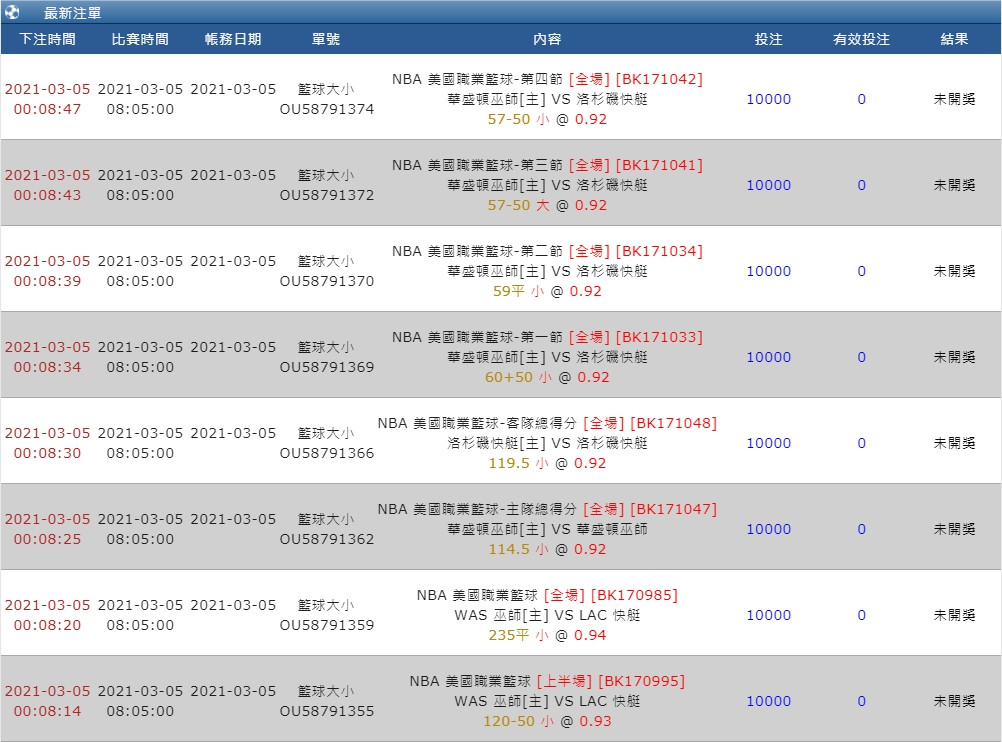Click 華盛頓巫師[主] VS 華盛頓巫師 matchup
This screenshot has width=1002, height=742.
(x=547, y=529)
